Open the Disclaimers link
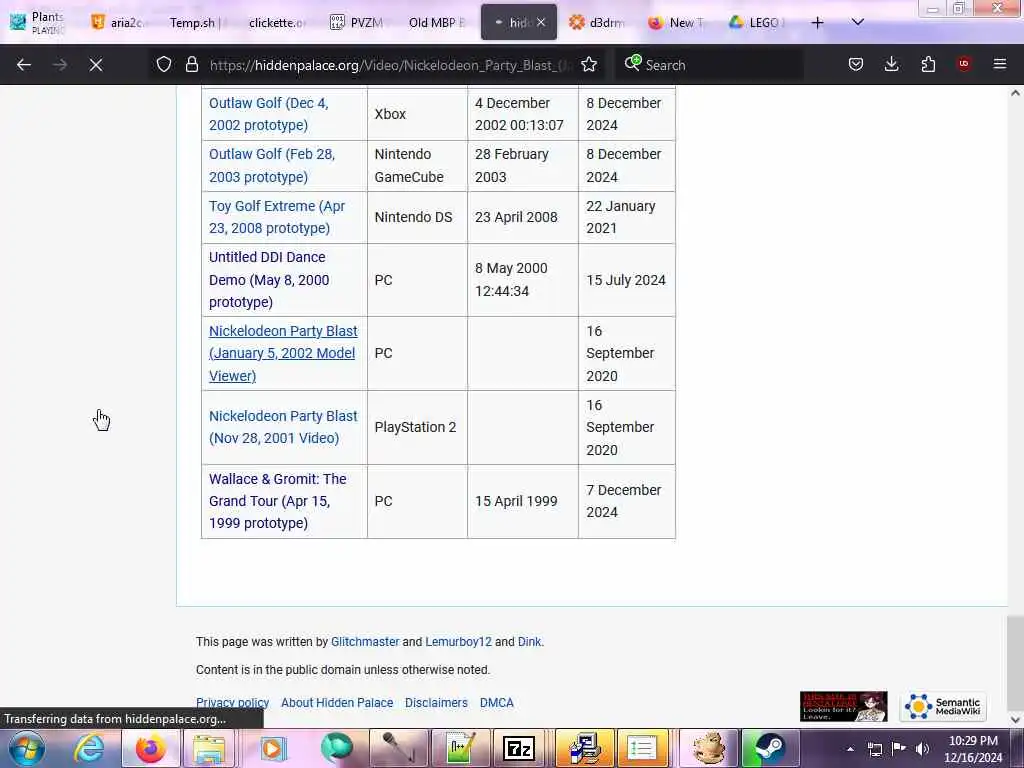 coord(436,703)
